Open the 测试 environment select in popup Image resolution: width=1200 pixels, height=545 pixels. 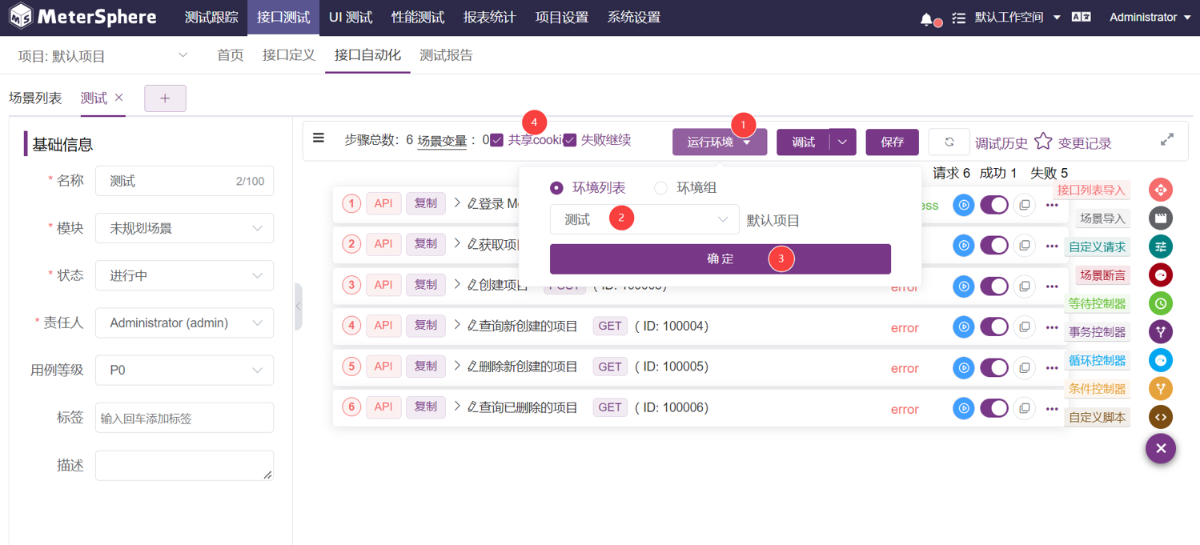[644, 220]
